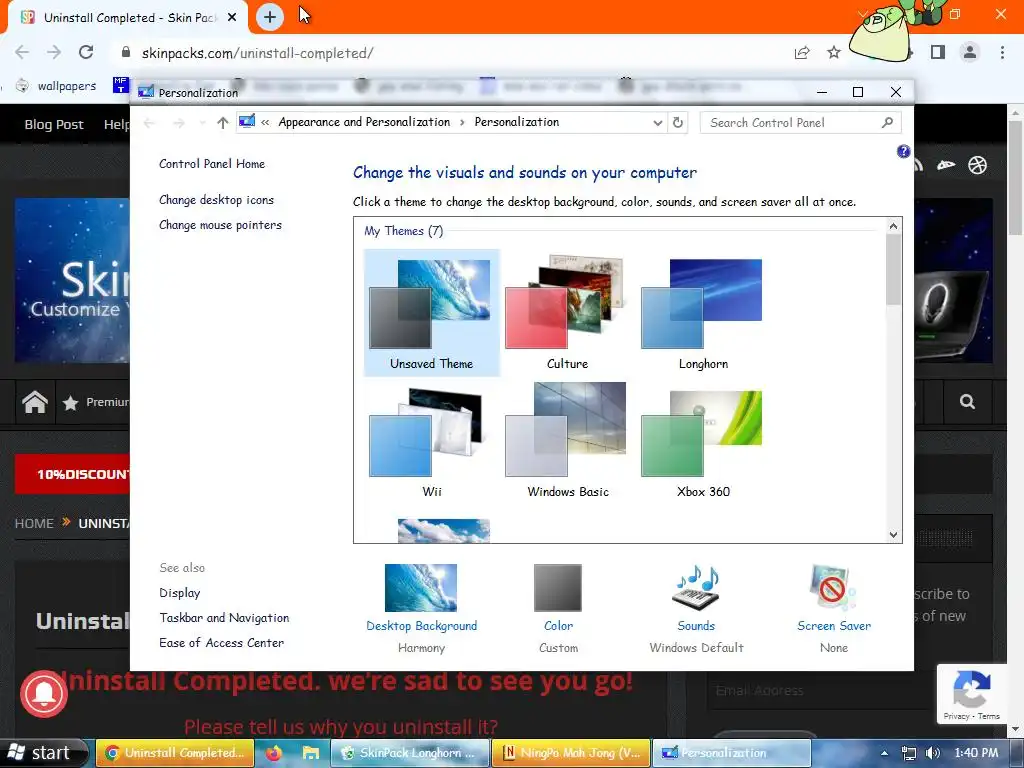Launch Firefox from the taskbar
The image size is (1024, 768).
coord(274,753)
